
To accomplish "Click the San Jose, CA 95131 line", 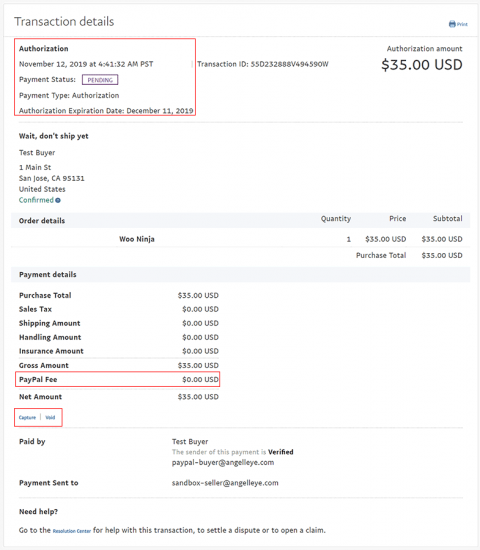I will [x=52, y=178].
